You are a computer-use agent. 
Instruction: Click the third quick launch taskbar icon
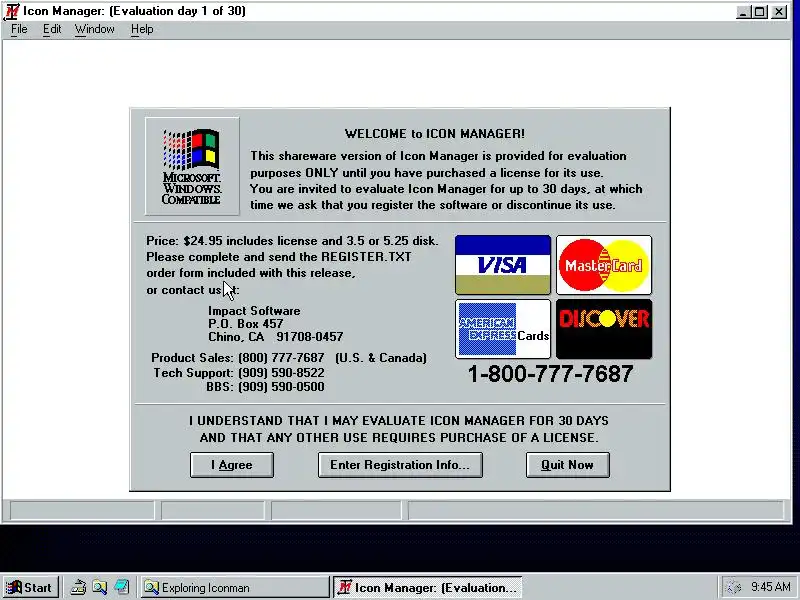[122, 587]
